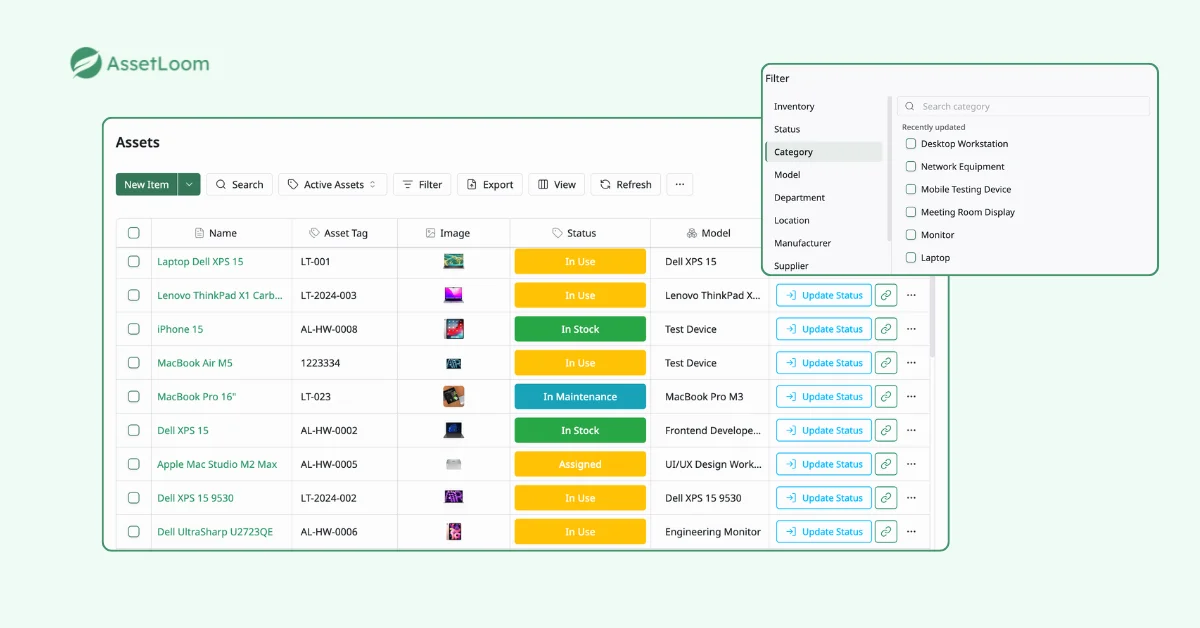The width and height of the screenshot is (1200, 628).
Task: Click the link icon in Dell UltraSharp row
Action: point(886,532)
